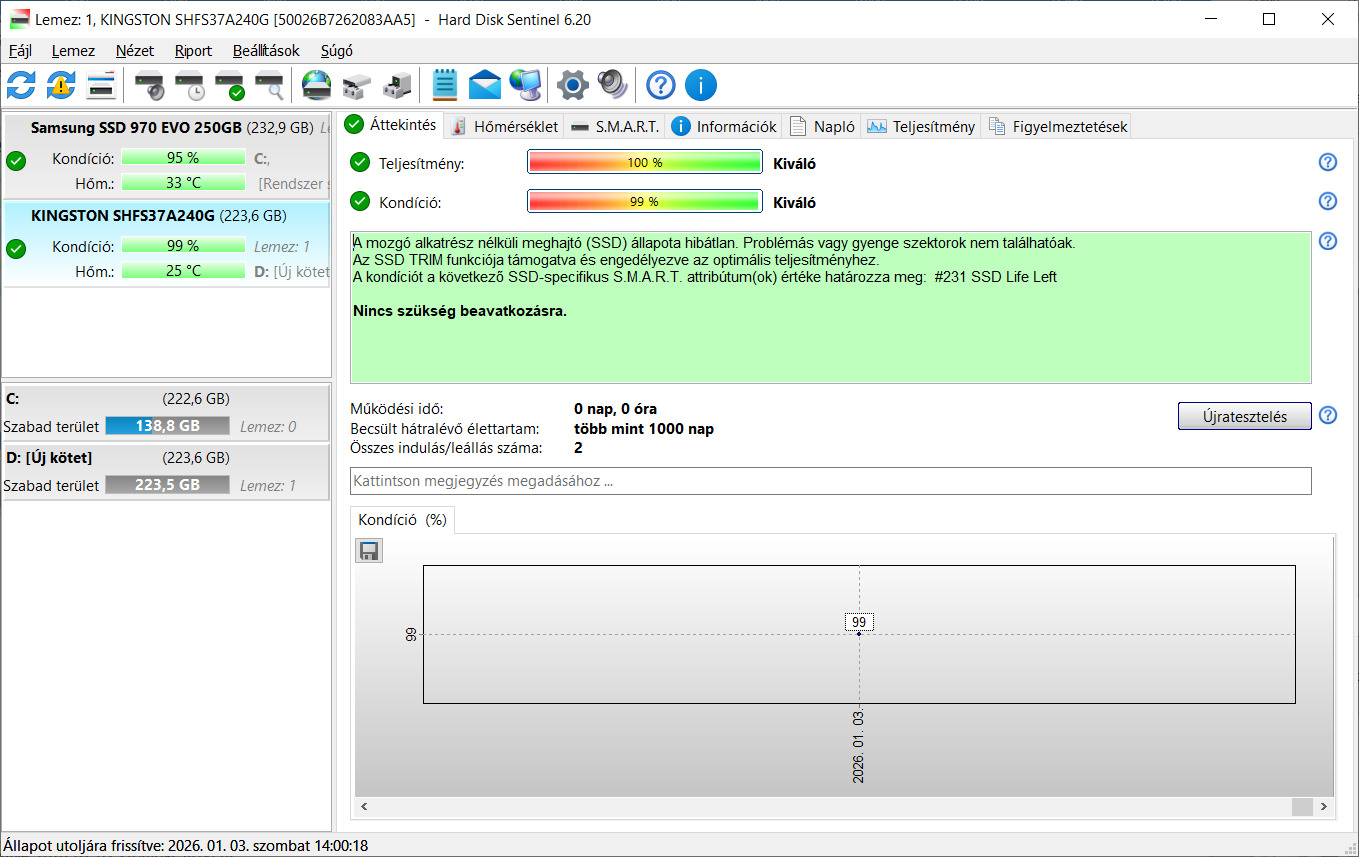Viewport: 1359px width, 857px height.
Task: Switch to the Áttekintés tab
Action: 391,125
